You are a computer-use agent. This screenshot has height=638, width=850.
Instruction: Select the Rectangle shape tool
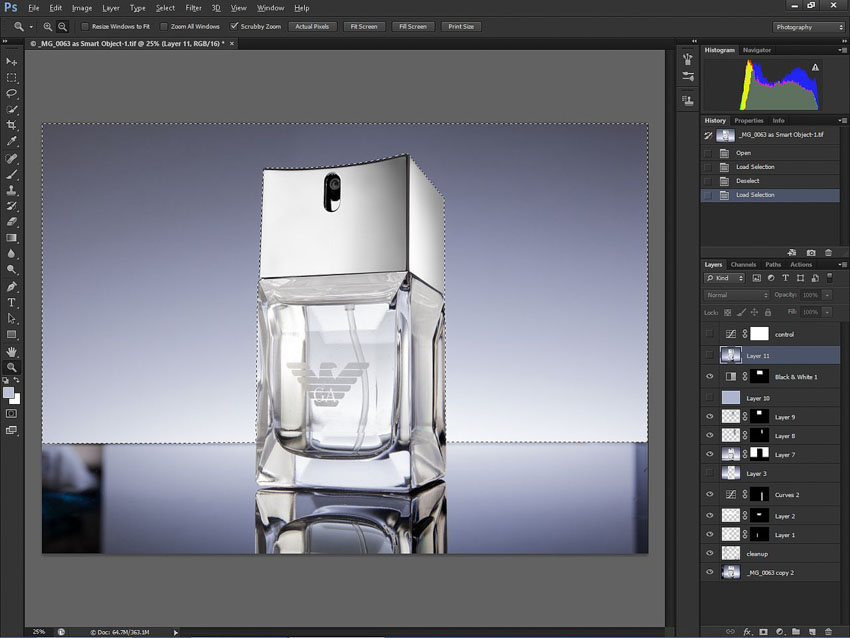click(11, 334)
